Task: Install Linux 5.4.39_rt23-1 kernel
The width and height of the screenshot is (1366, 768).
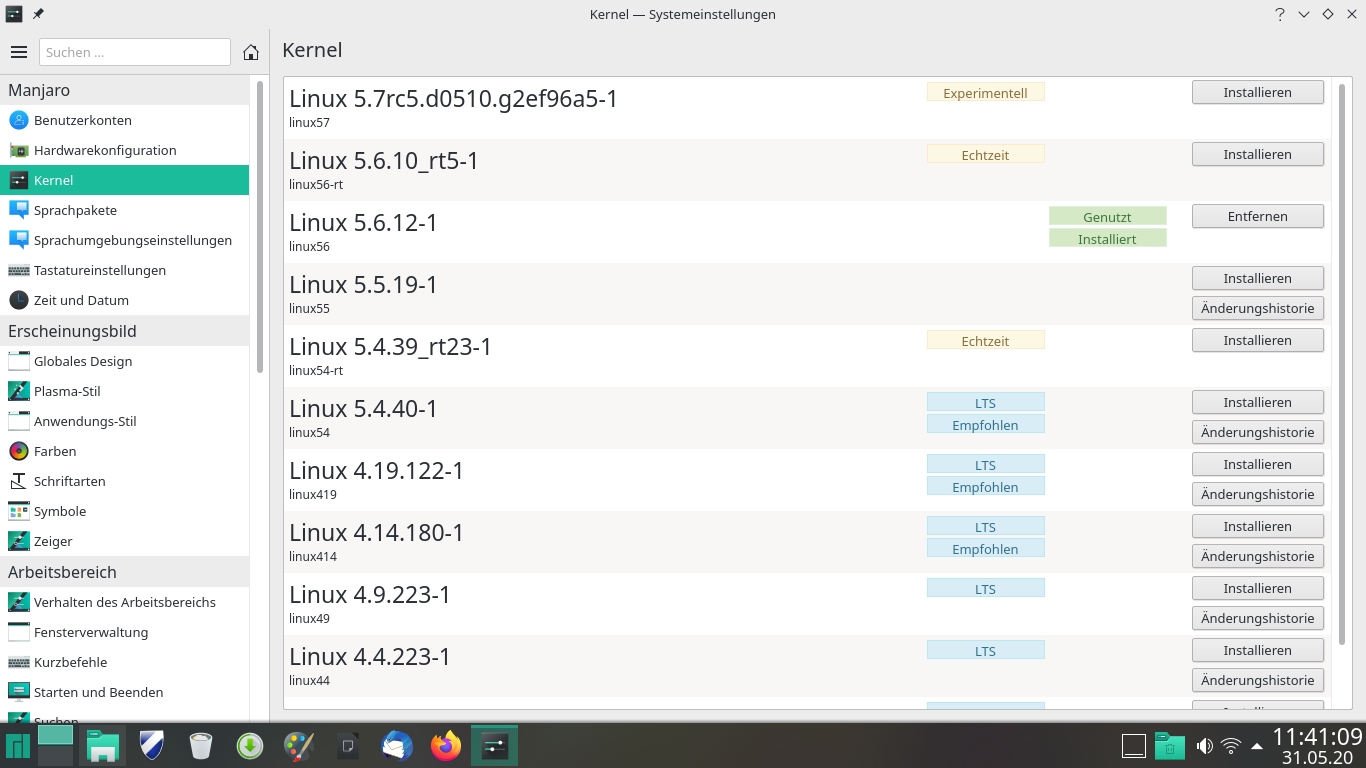Action: [1257, 340]
